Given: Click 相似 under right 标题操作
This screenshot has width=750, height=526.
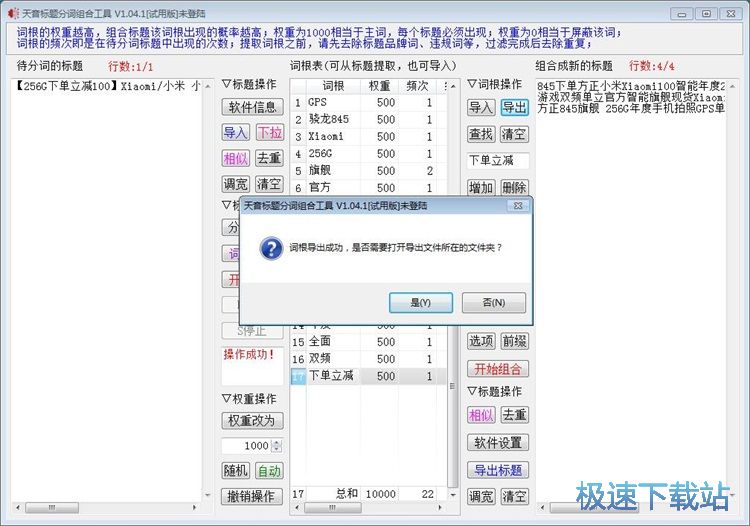Looking at the screenshot, I should click(480, 415).
